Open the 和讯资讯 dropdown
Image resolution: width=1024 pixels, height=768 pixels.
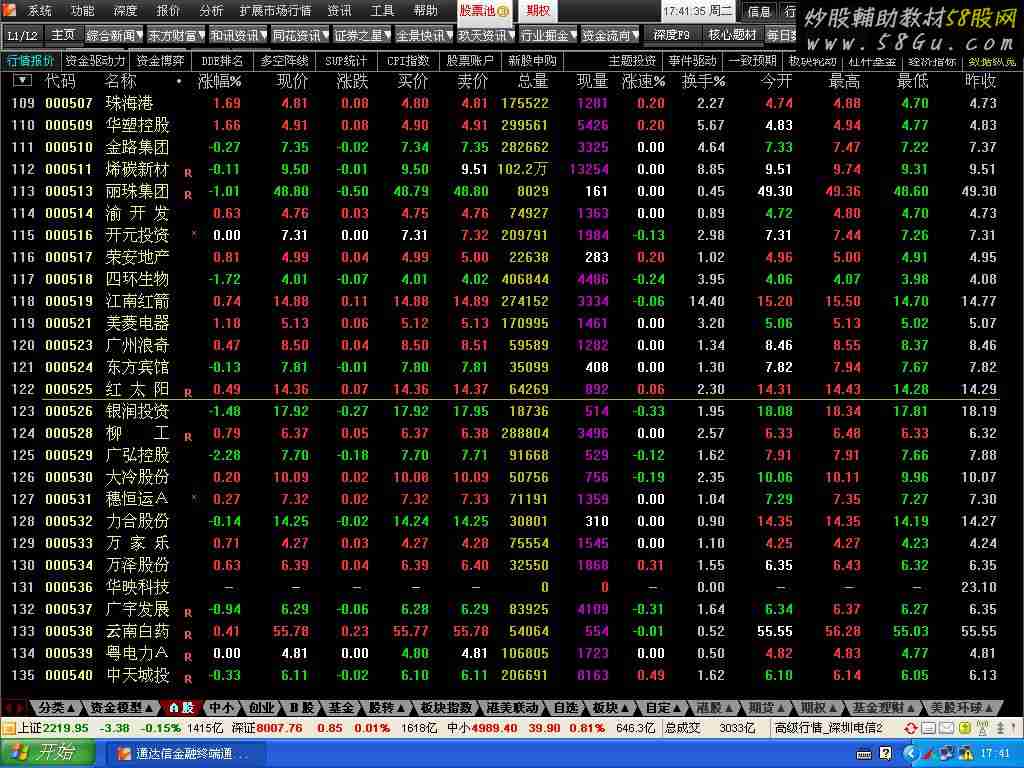tap(238, 35)
